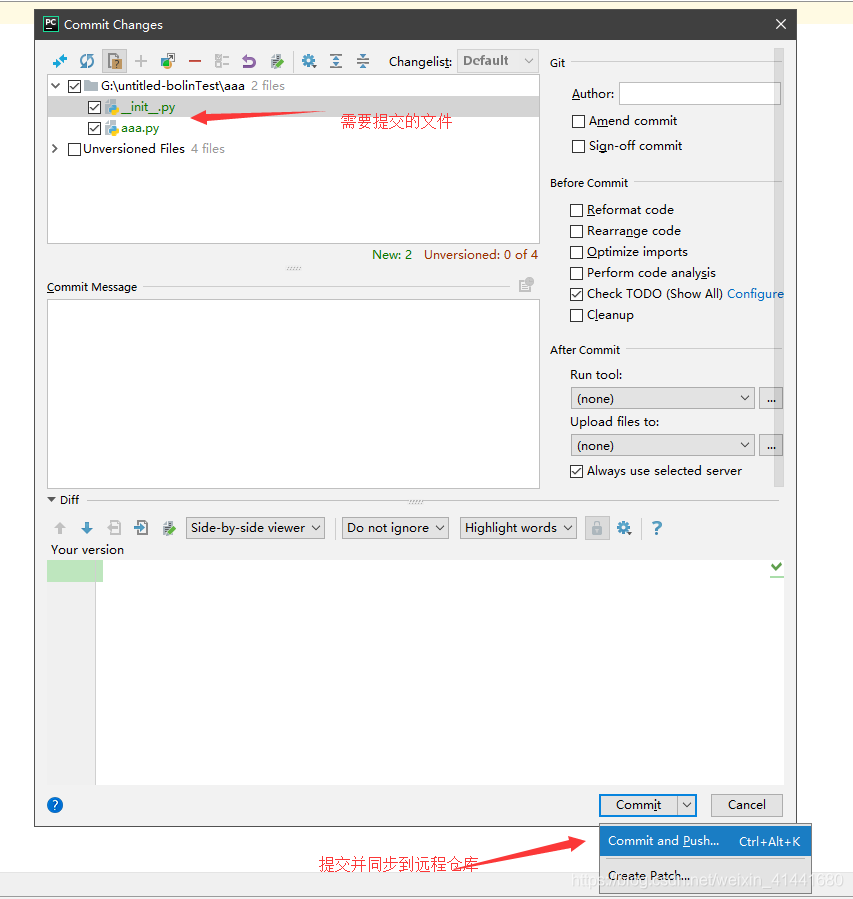Click the Collapse all icon
The height and width of the screenshot is (899, 853).
(363, 61)
